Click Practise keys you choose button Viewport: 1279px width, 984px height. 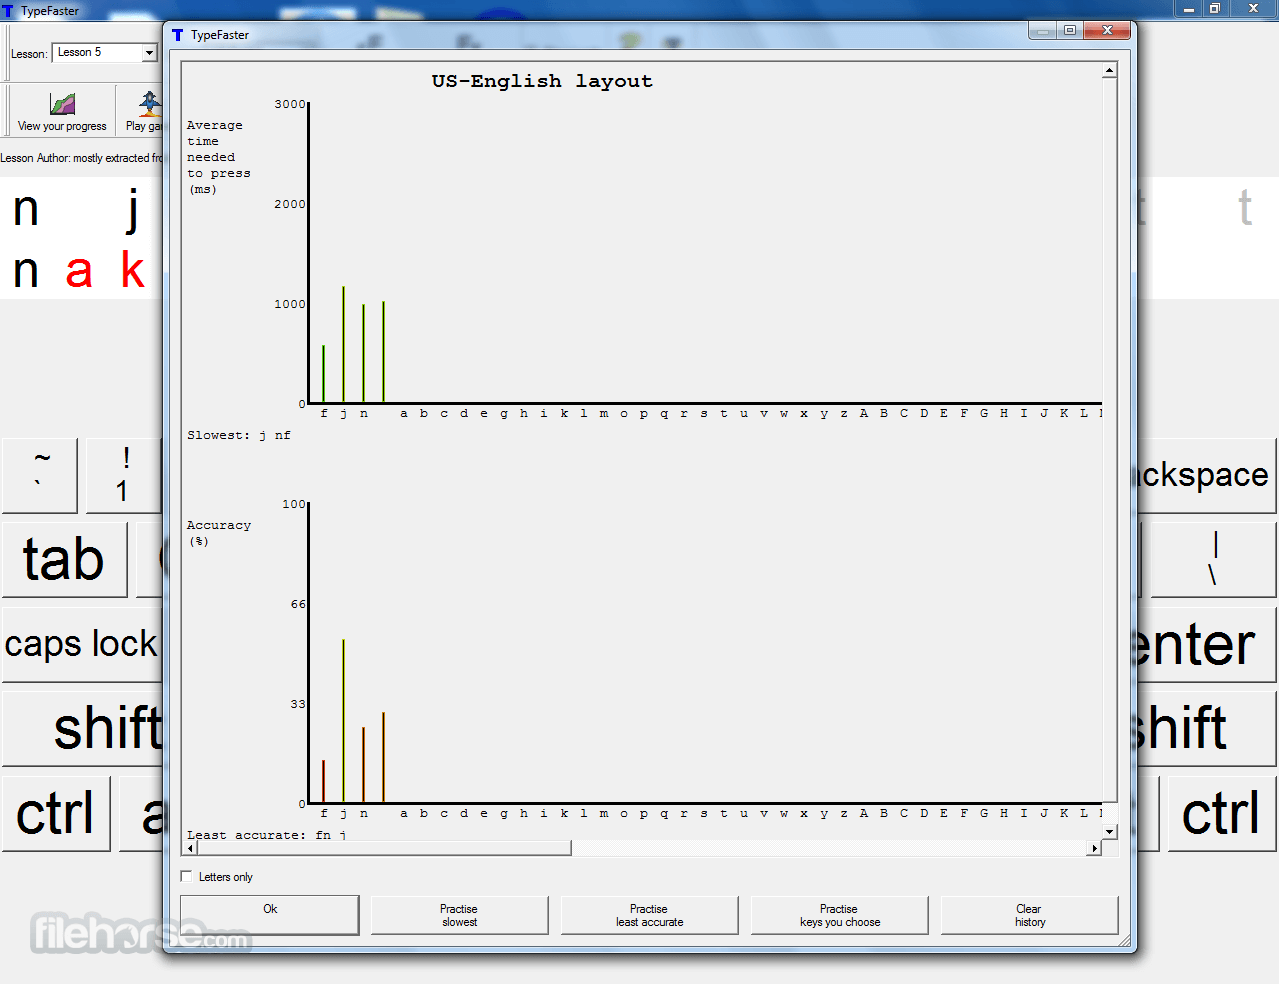(x=840, y=915)
